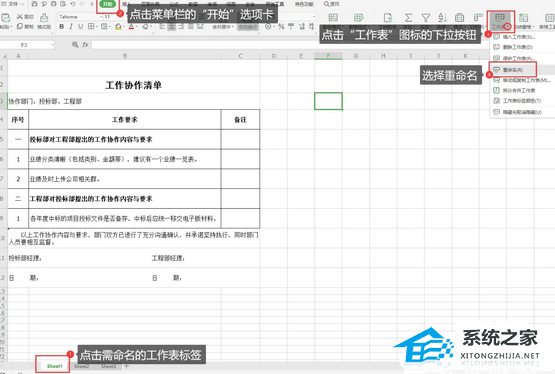Click the Save icon in quick toolbar
This screenshot has height=374, width=555.
pyautogui.click(x=34, y=4)
